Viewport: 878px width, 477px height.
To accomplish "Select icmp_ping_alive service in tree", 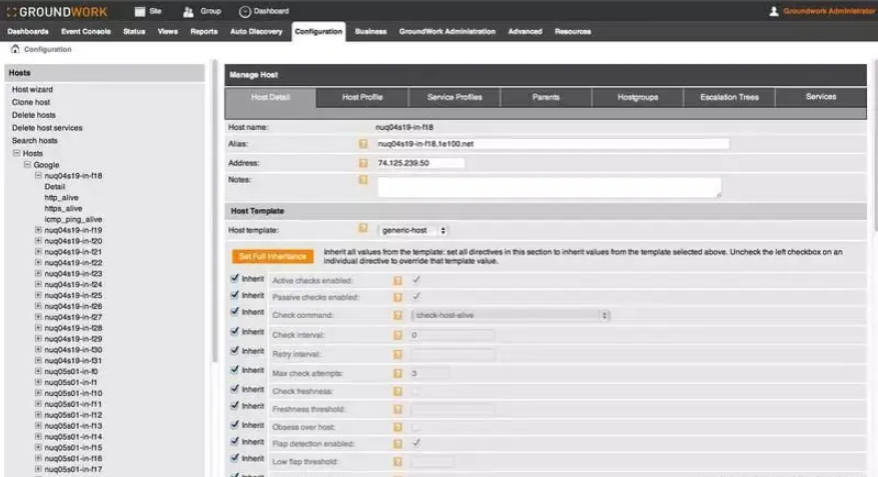I will 73,219.
